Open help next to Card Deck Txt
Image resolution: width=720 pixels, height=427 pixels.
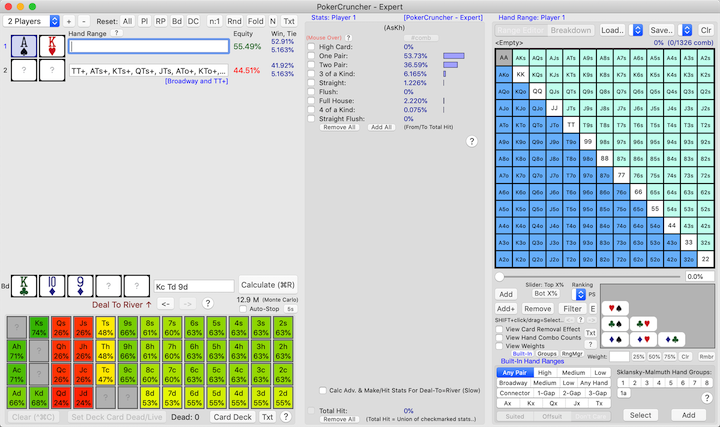point(286,416)
